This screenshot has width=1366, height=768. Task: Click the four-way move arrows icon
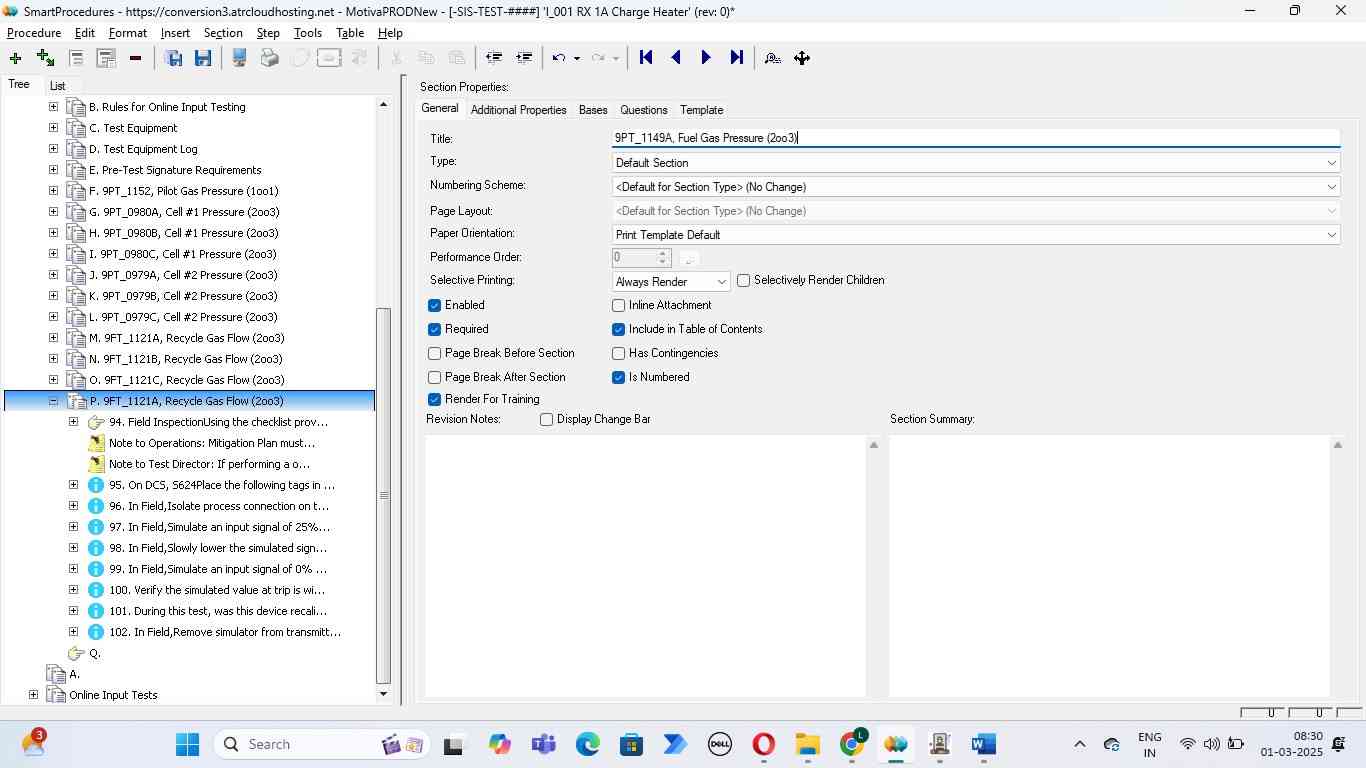pyautogui.click(x=802, y=58)
